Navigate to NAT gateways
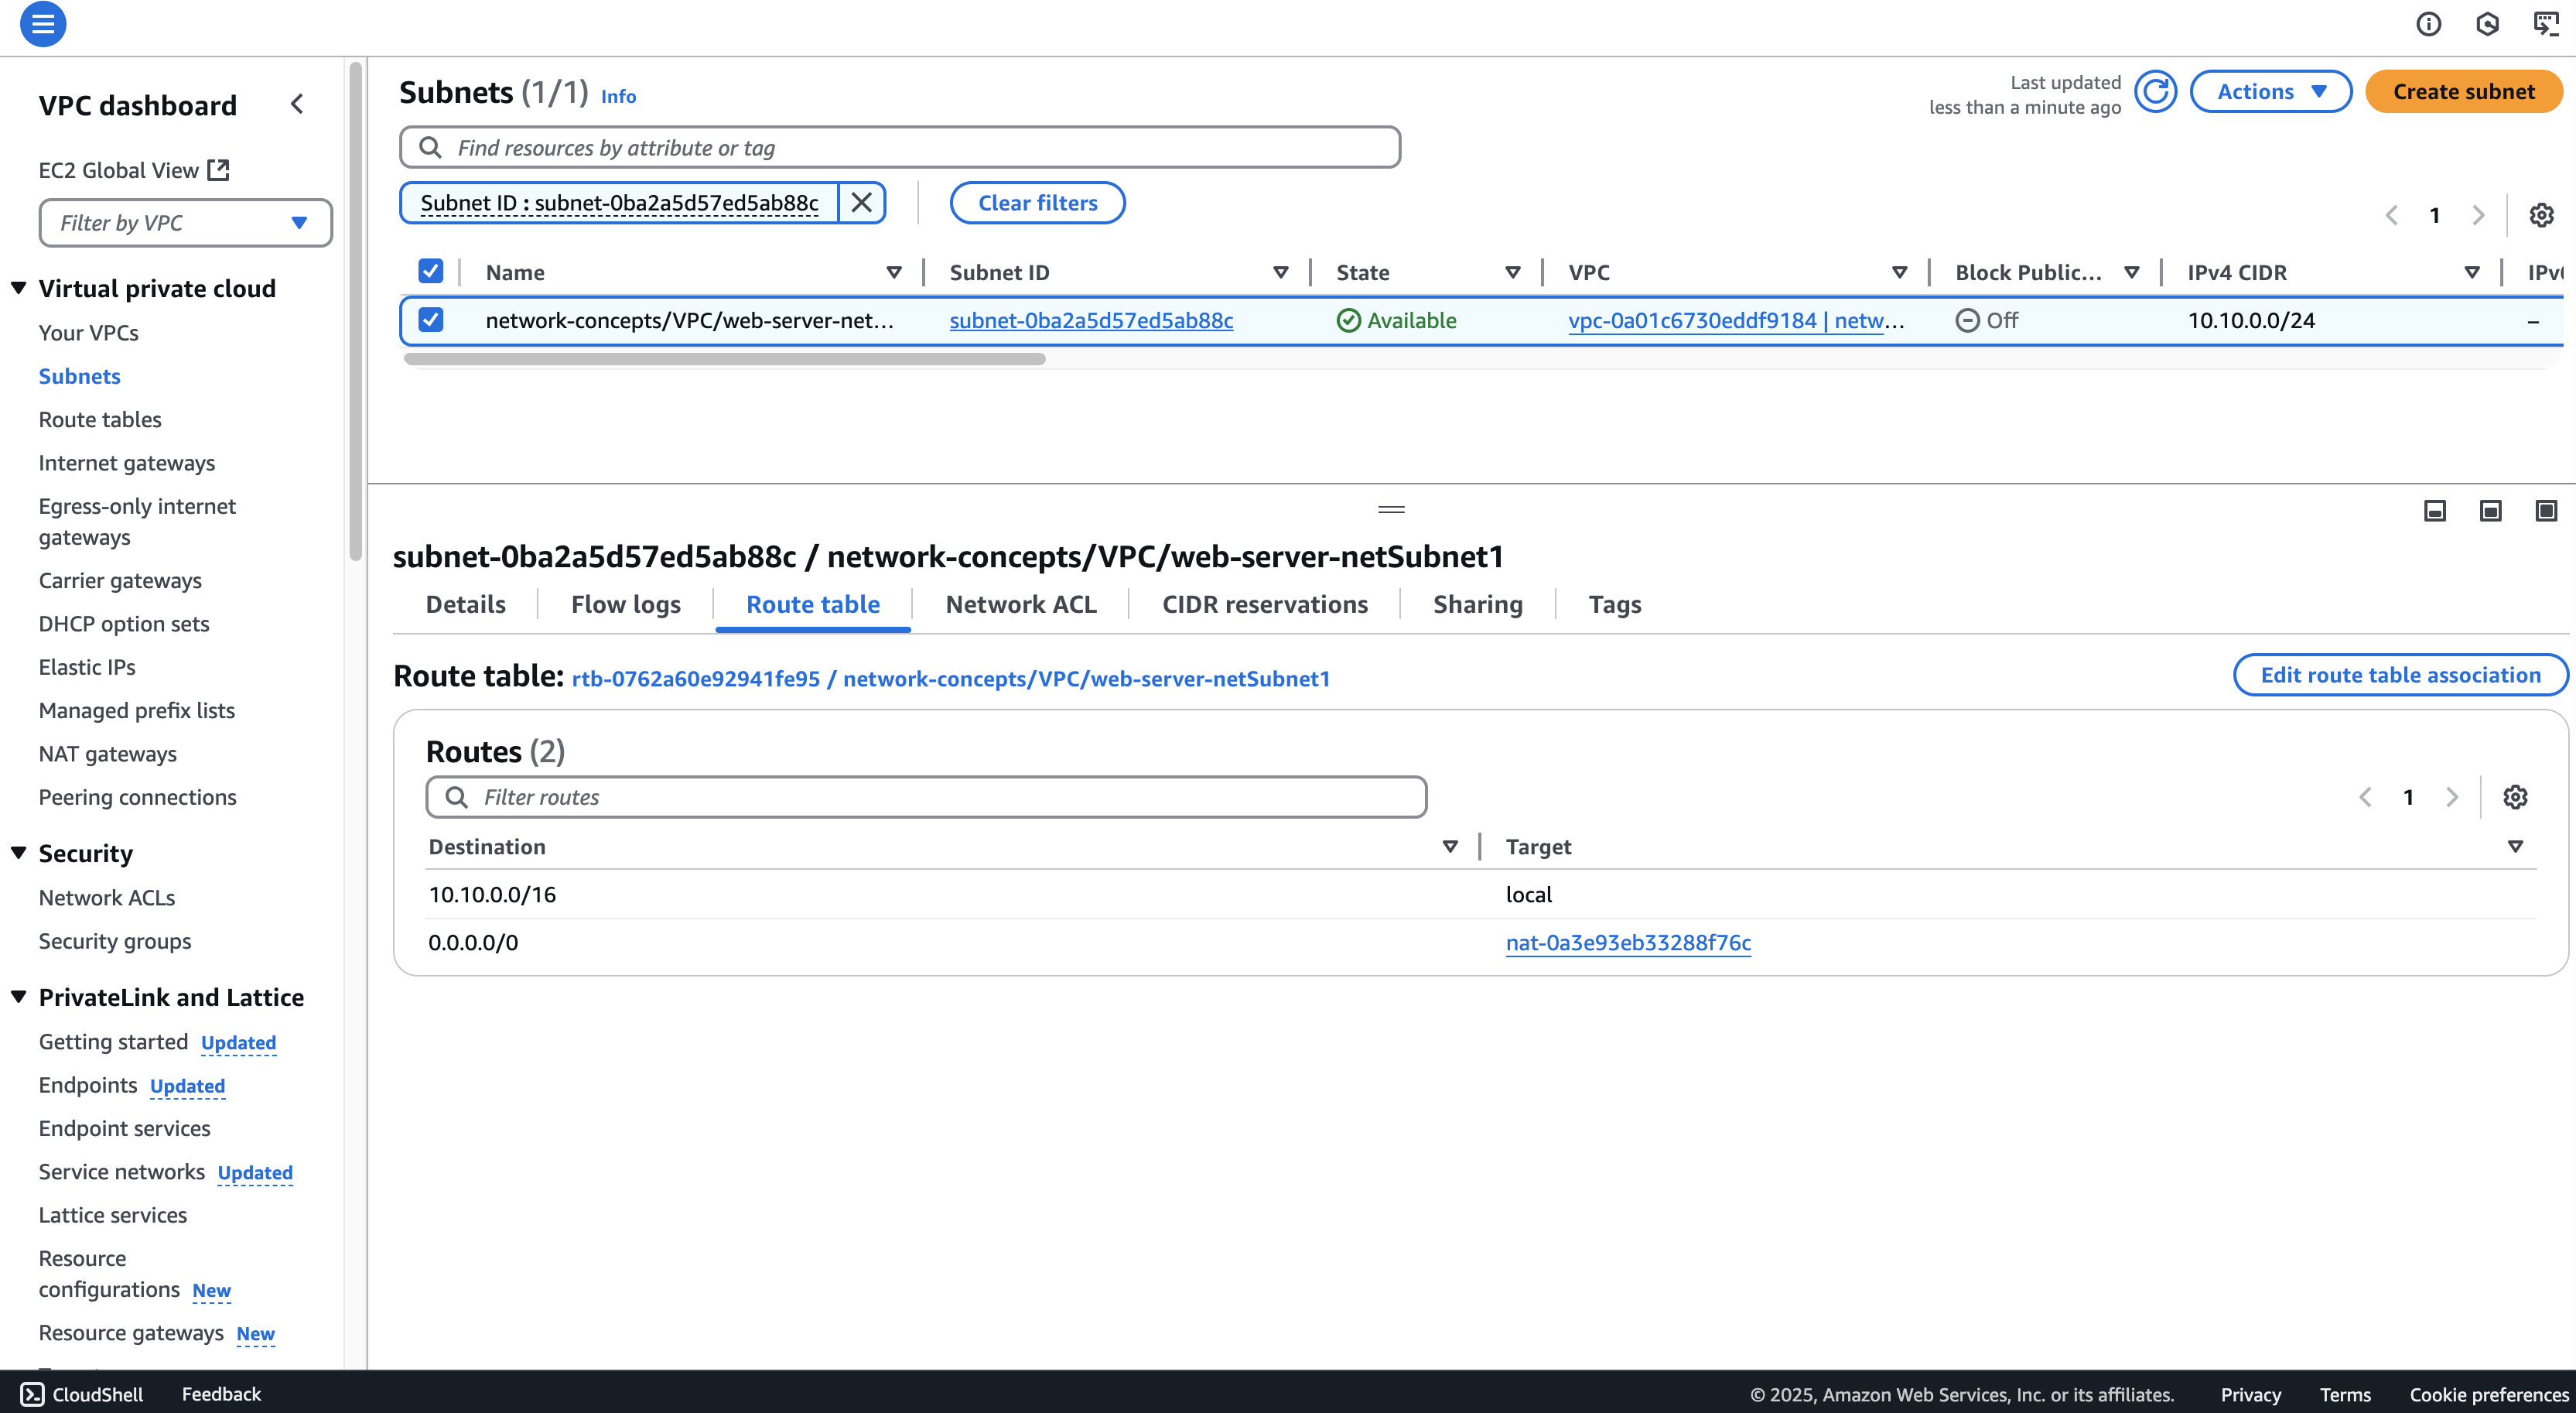The height and width of the screenshot is (1413, 2576). (108, 754)
